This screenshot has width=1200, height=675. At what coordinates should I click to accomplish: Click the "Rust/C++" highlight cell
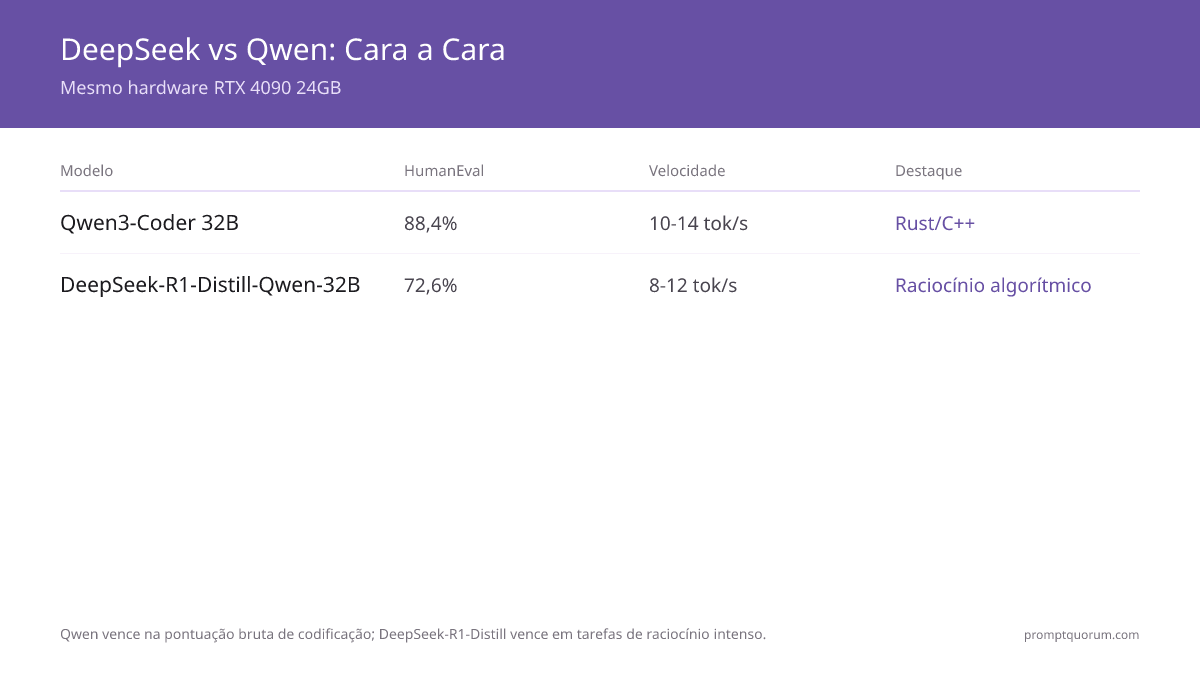[x=935, y=224]
